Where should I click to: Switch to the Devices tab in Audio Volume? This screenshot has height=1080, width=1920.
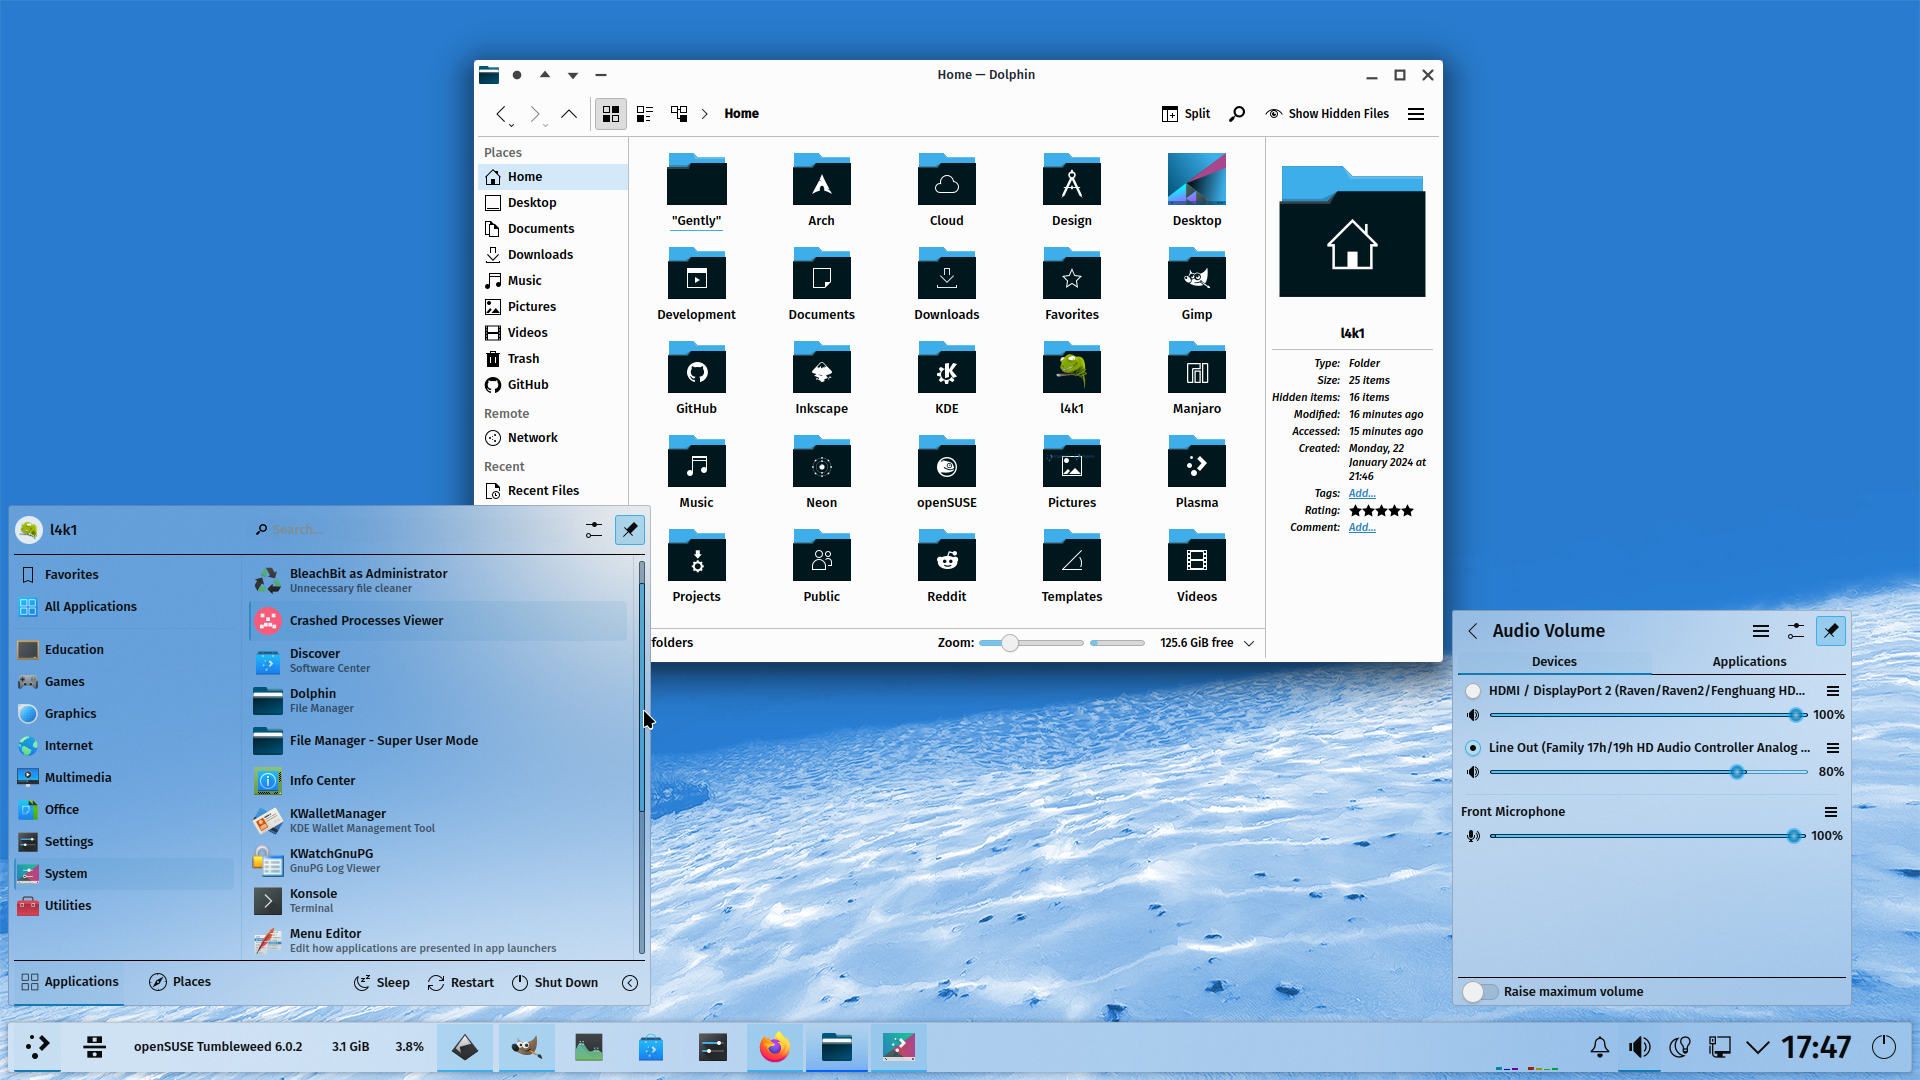tap(1554, 662)
